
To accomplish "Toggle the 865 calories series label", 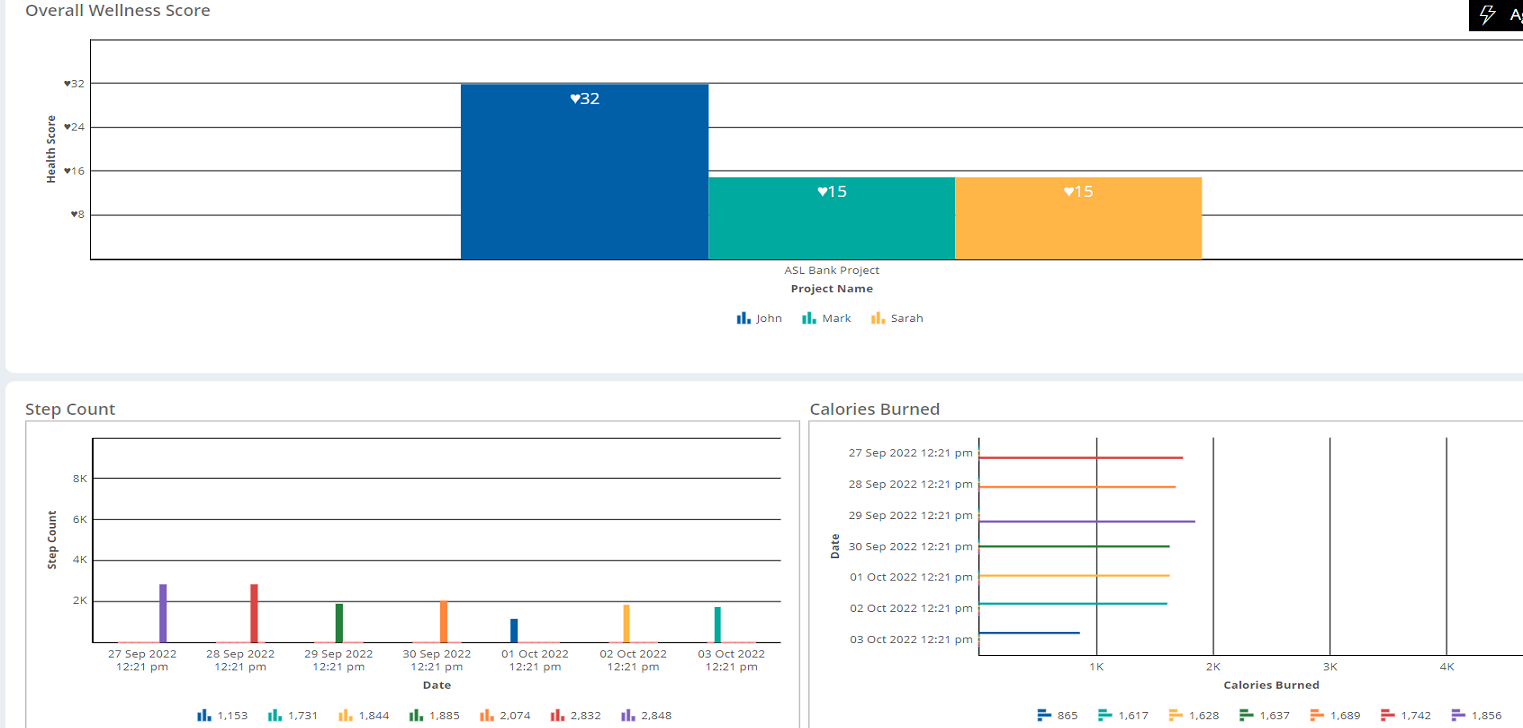I will click(1068, 716).
